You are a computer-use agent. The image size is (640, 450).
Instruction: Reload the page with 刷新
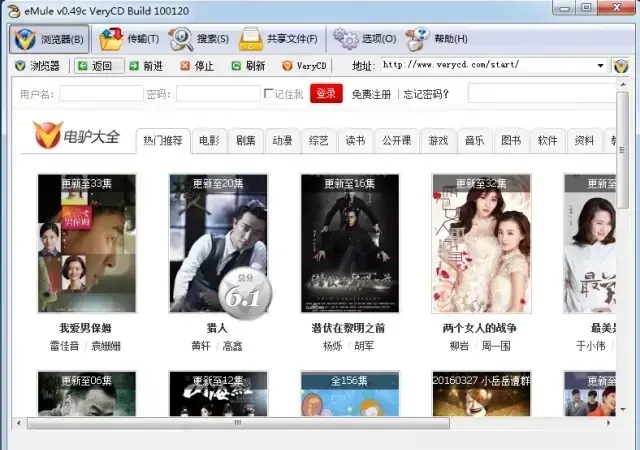(248, 66)
